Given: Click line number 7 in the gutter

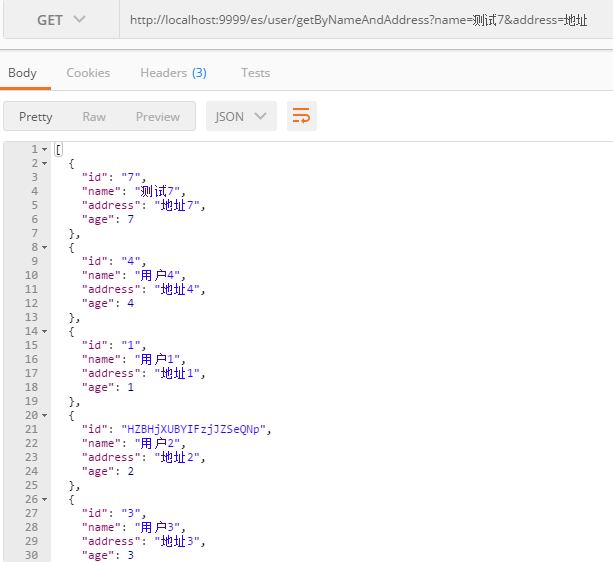Looking at the screenshot, I should [x=35, y=233].
